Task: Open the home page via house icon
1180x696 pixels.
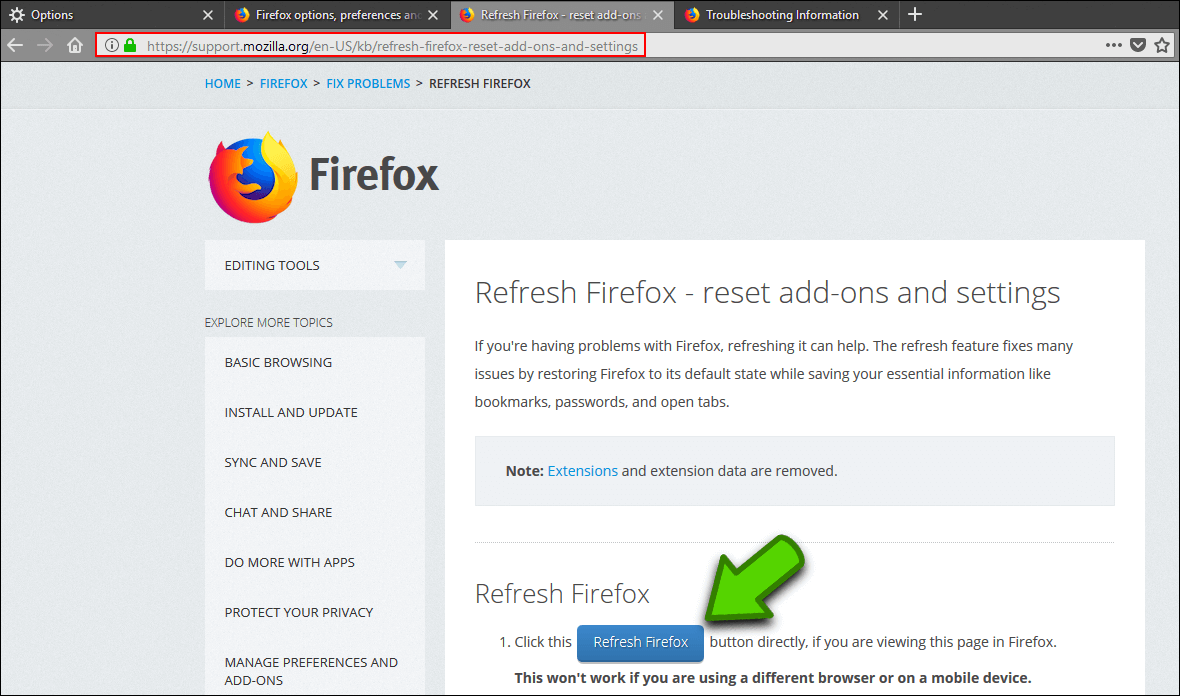Action: coord(75,45)
